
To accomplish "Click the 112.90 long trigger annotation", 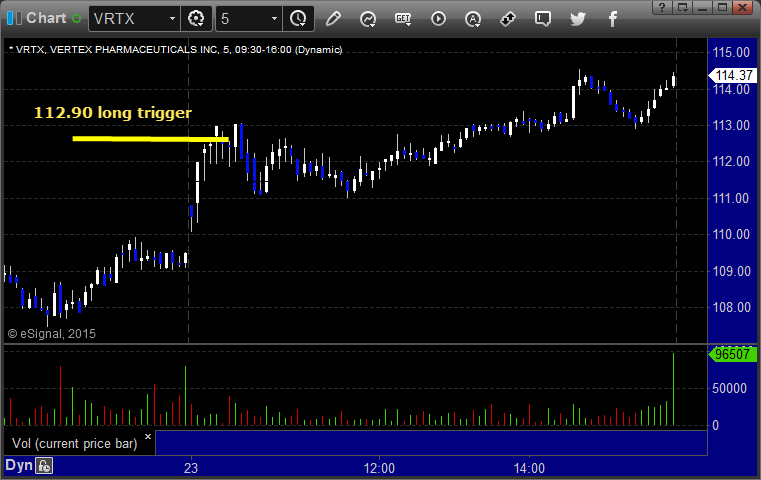I will (x=113, y=113).
